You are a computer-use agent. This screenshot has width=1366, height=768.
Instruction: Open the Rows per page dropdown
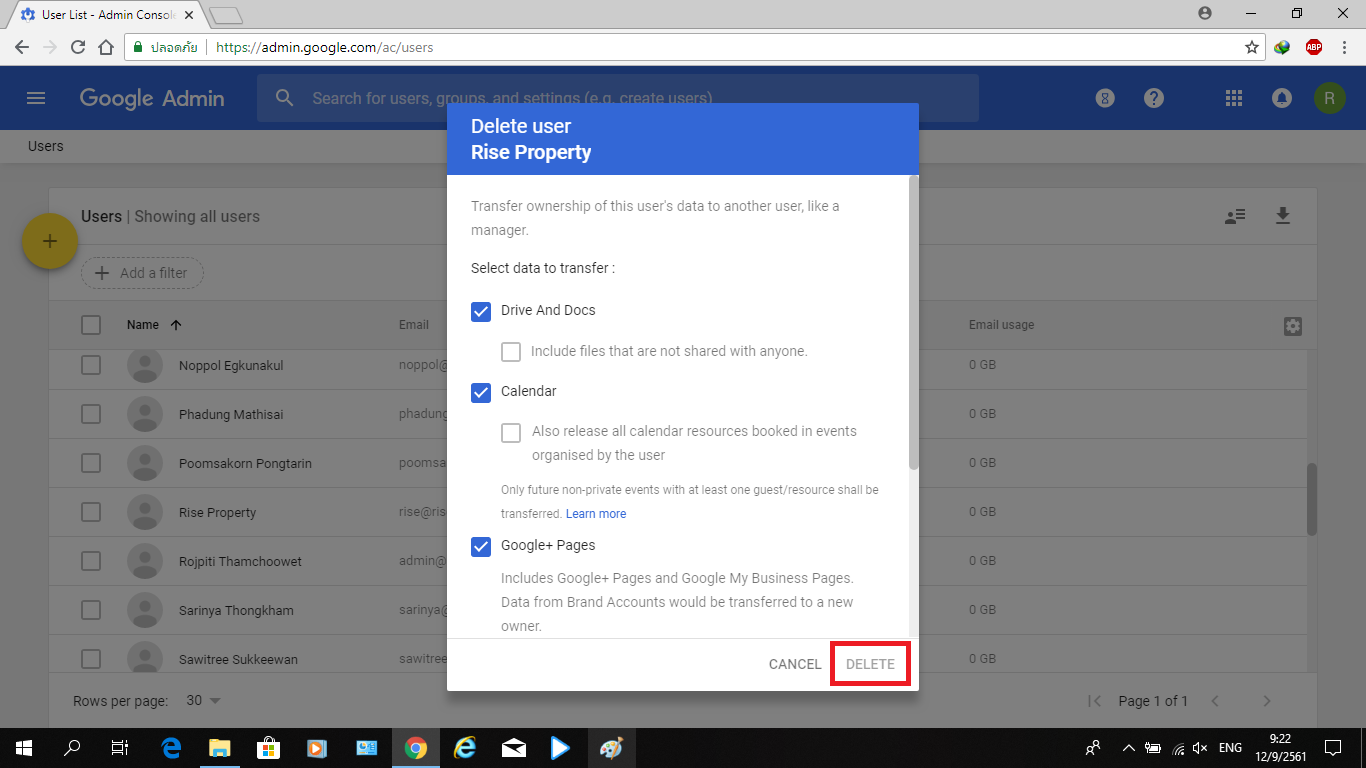click(x=204, y=701)
